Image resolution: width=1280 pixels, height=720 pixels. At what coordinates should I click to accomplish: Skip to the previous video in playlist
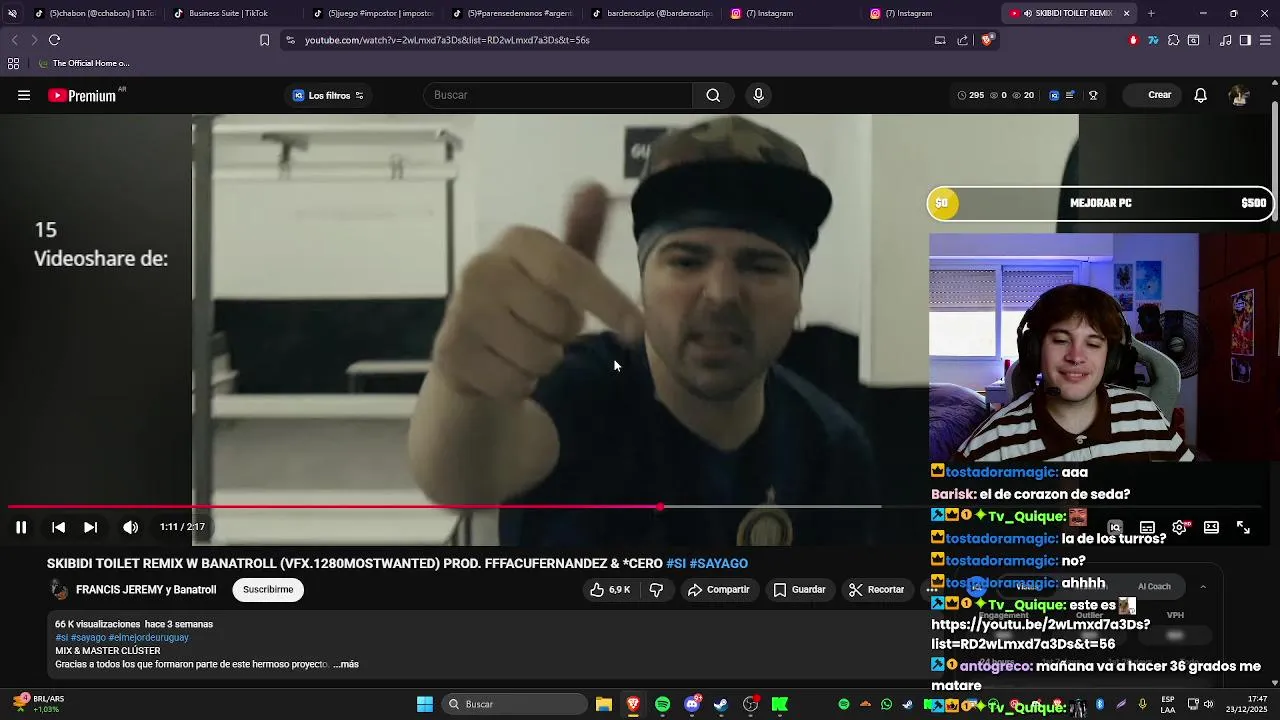point(58,527)
